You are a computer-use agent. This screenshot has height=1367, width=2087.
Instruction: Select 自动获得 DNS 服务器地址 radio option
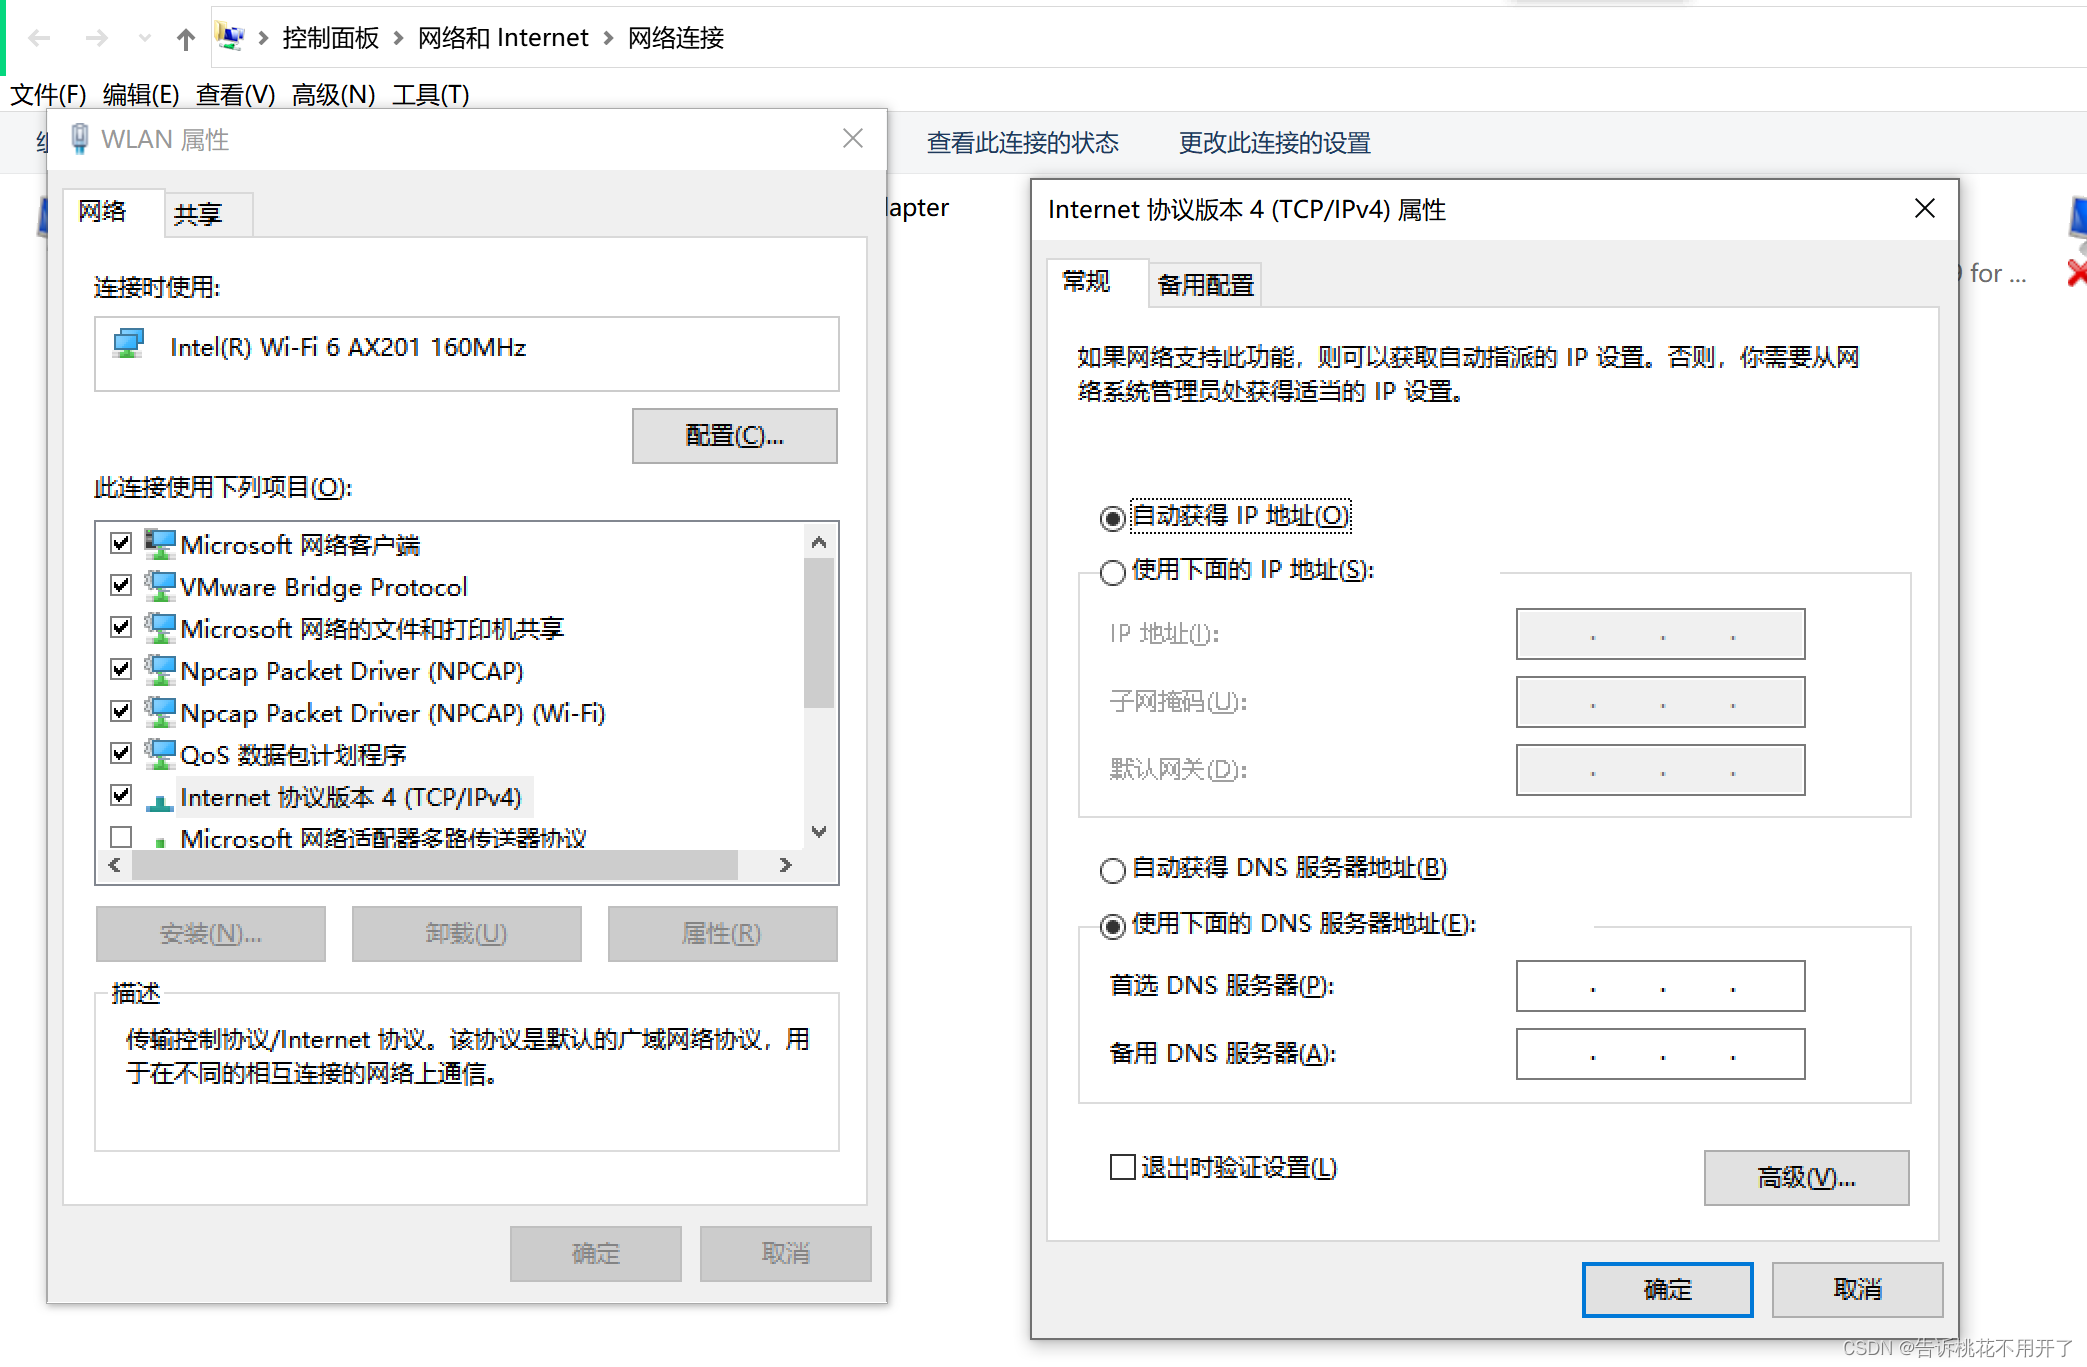tap(1112, 870)
